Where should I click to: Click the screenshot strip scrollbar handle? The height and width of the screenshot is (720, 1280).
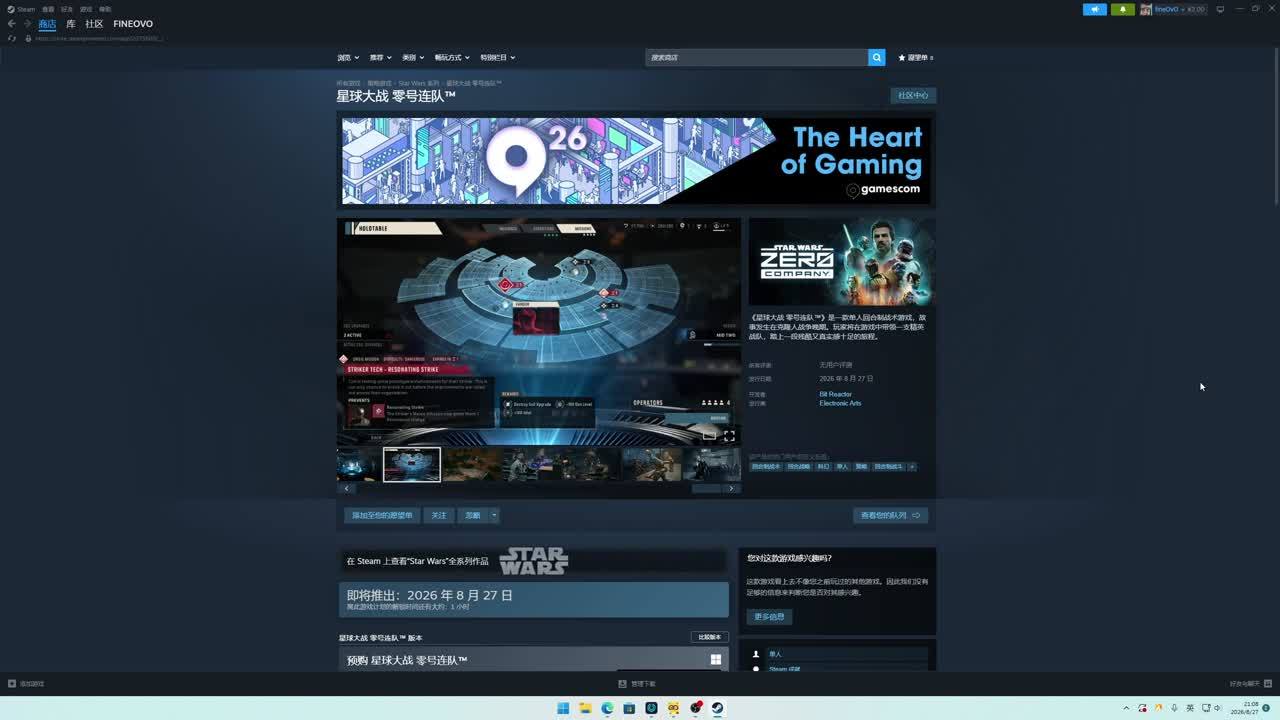[706, 489]
